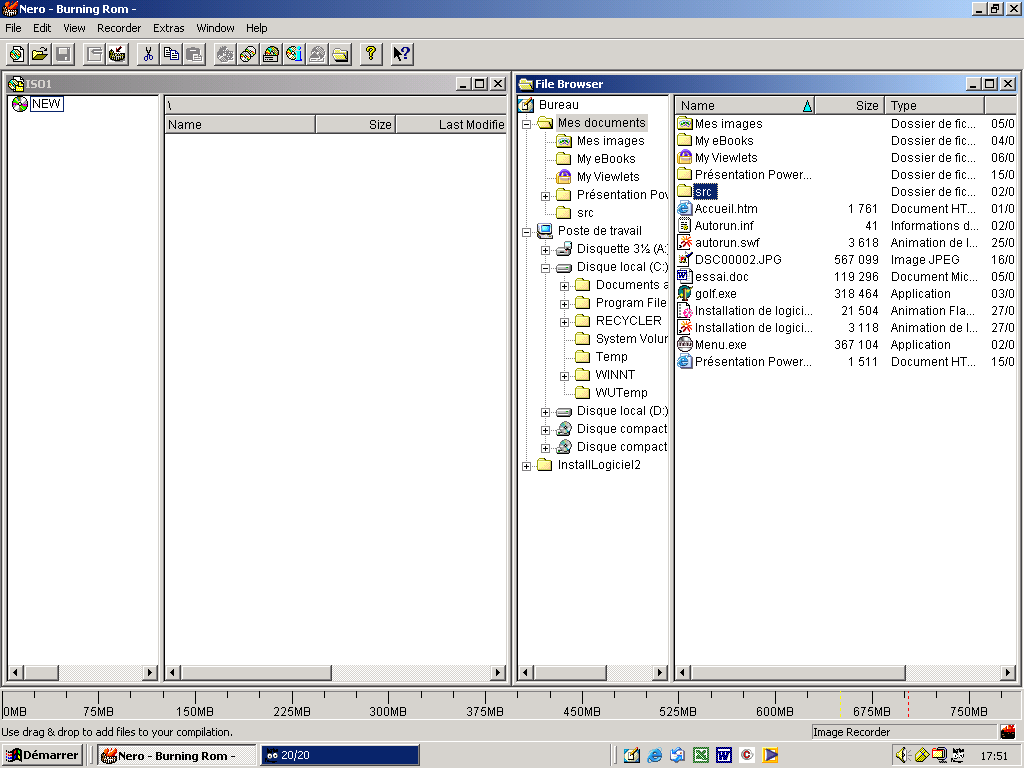
Task: Click the Paste toolbar icon
Action: (x=194, y=54)
